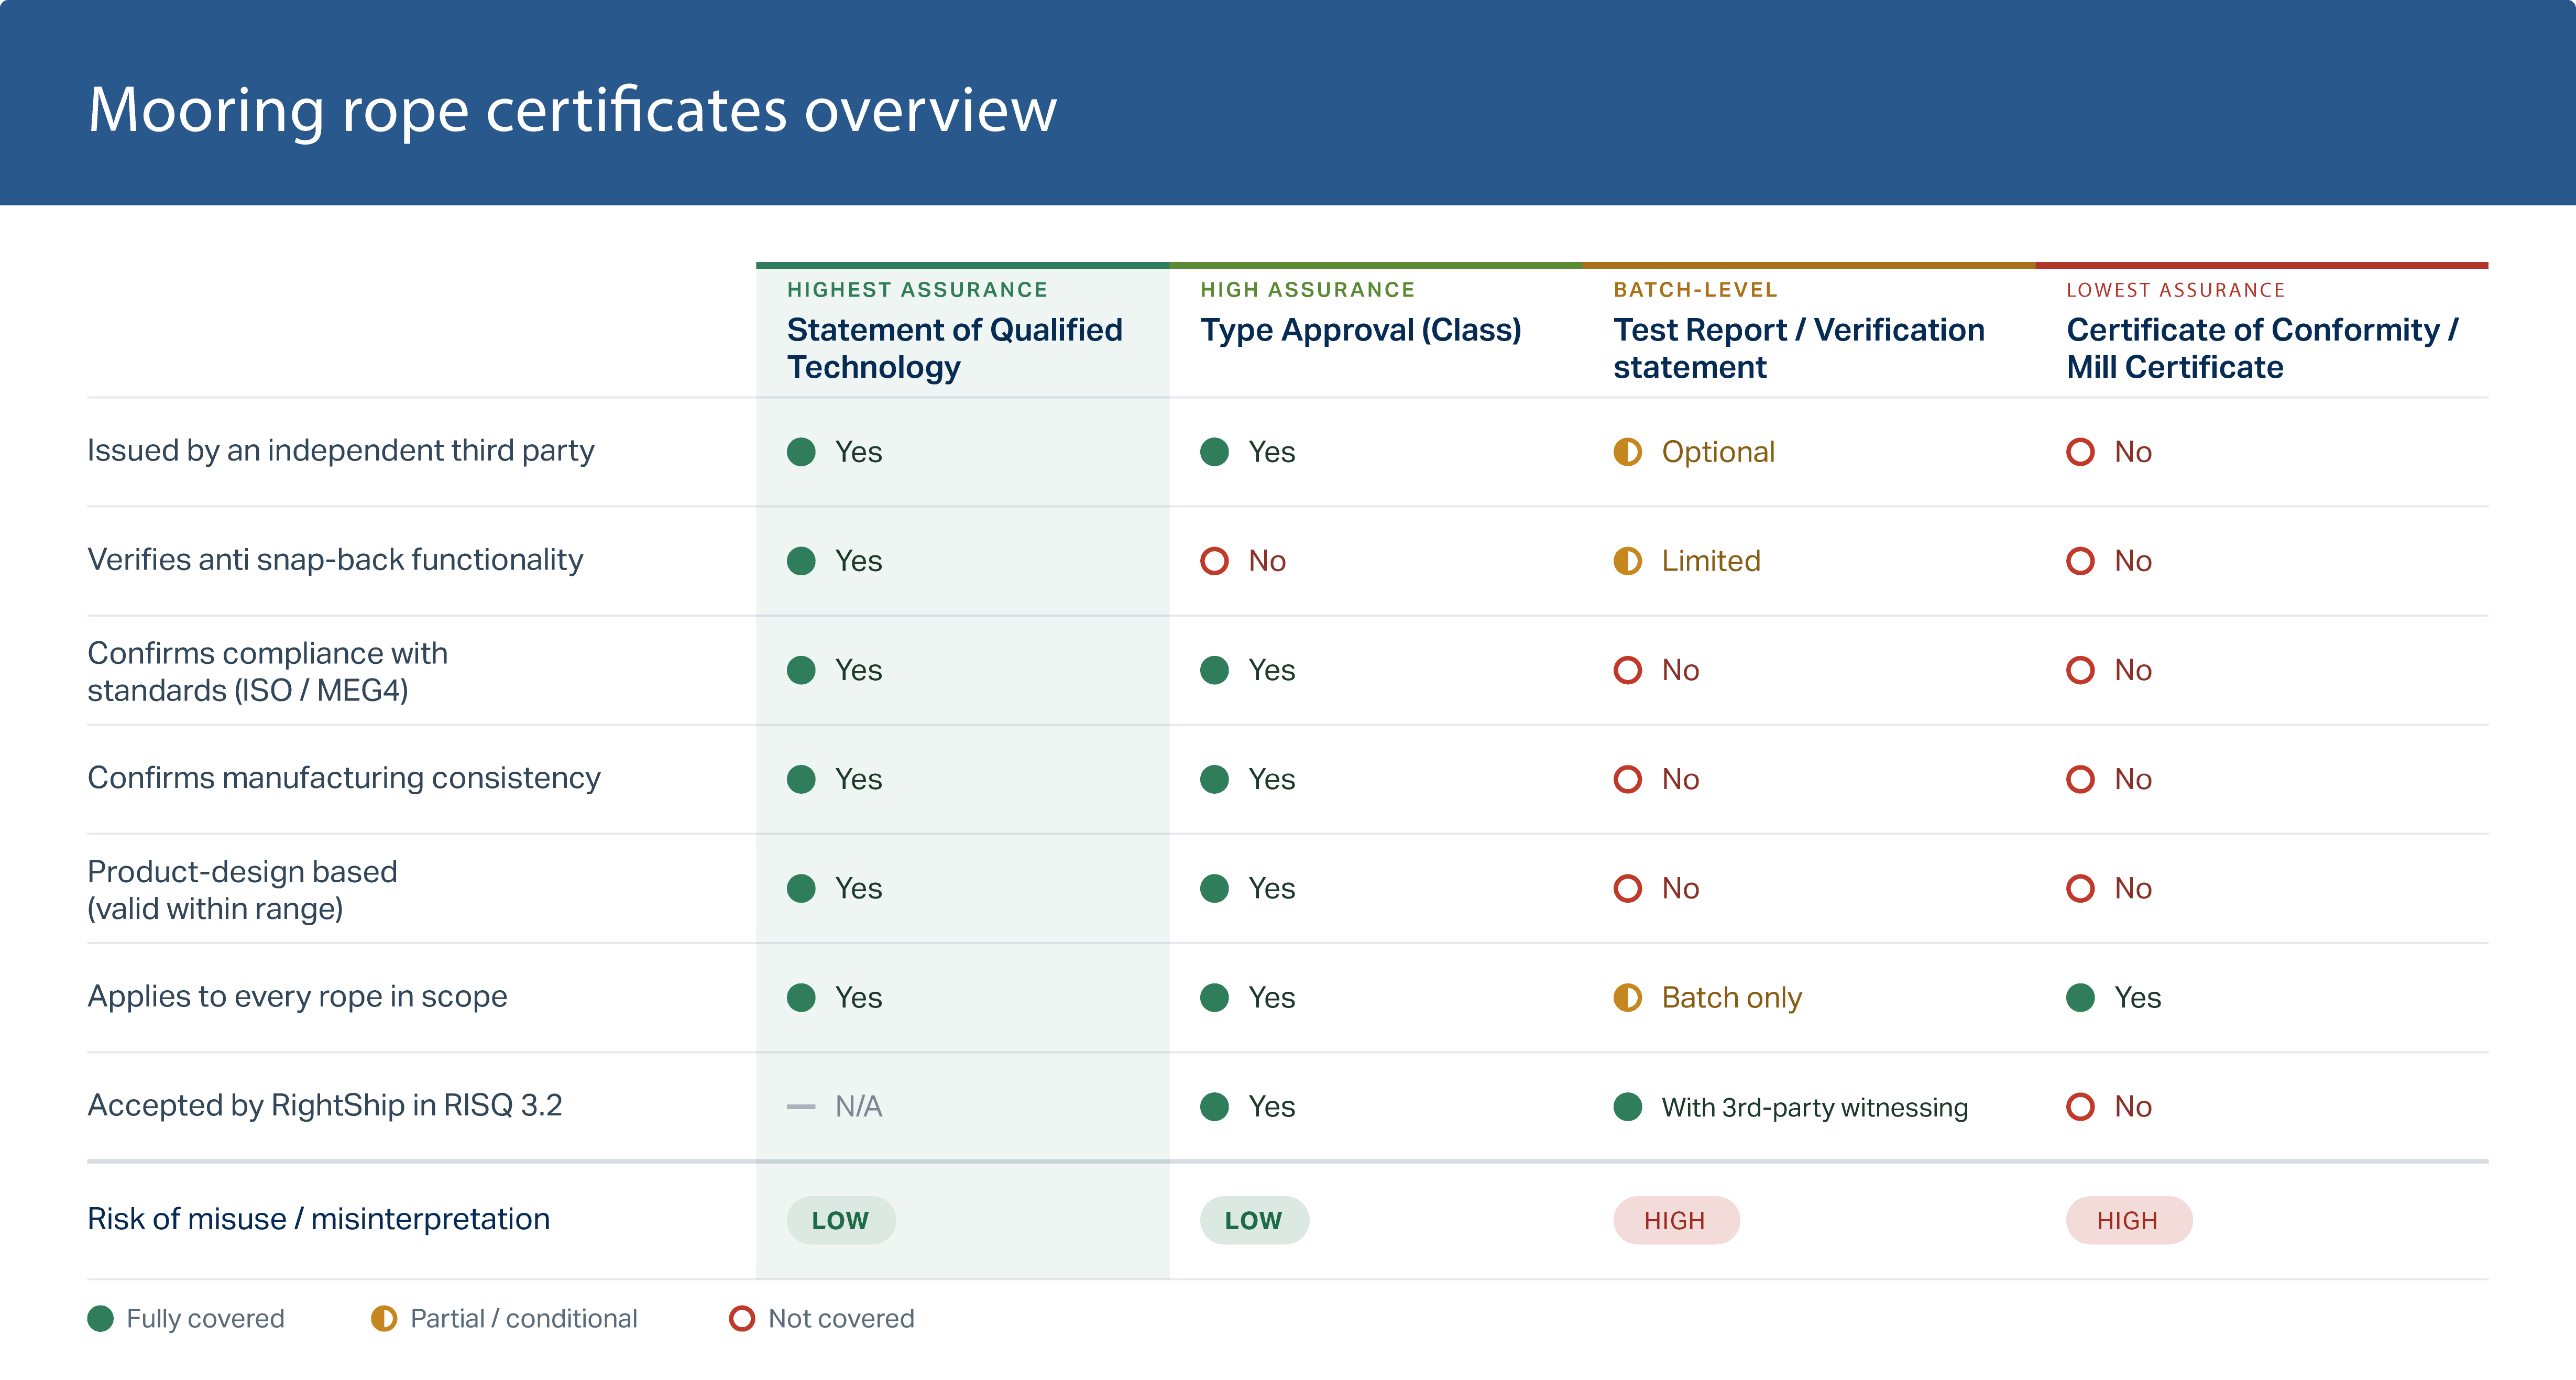Viewport: 2576px width, 1380px height.
Task: Click the row label Confirms compliance with standards (ISO / MEG4)
Action: tap(267, 671)
